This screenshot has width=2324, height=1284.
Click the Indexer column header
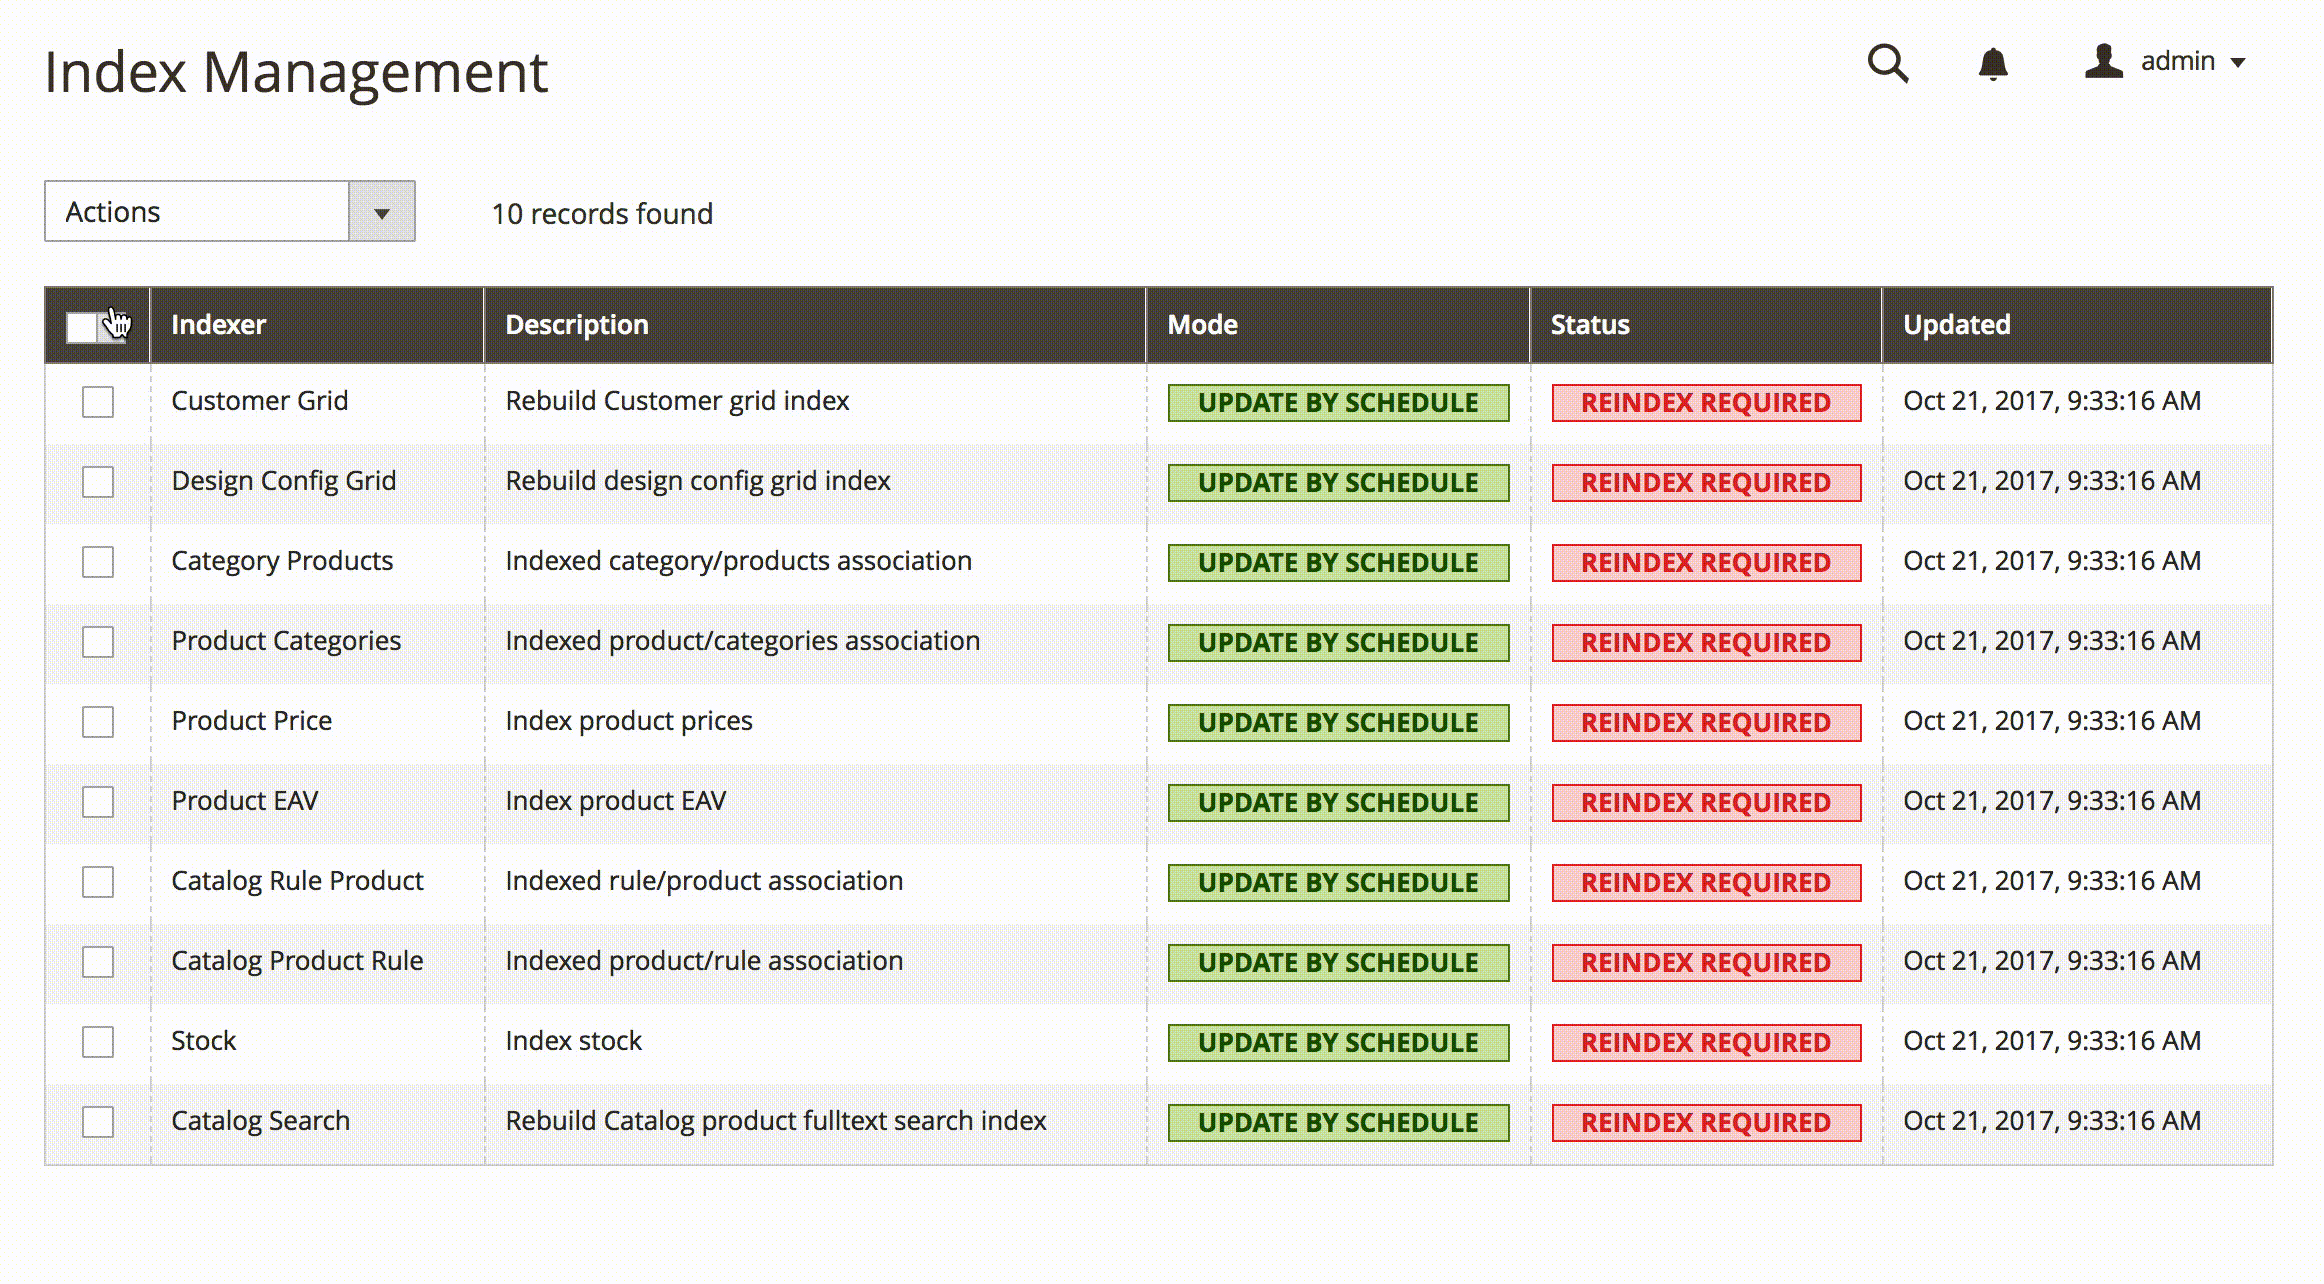point(218,324)
